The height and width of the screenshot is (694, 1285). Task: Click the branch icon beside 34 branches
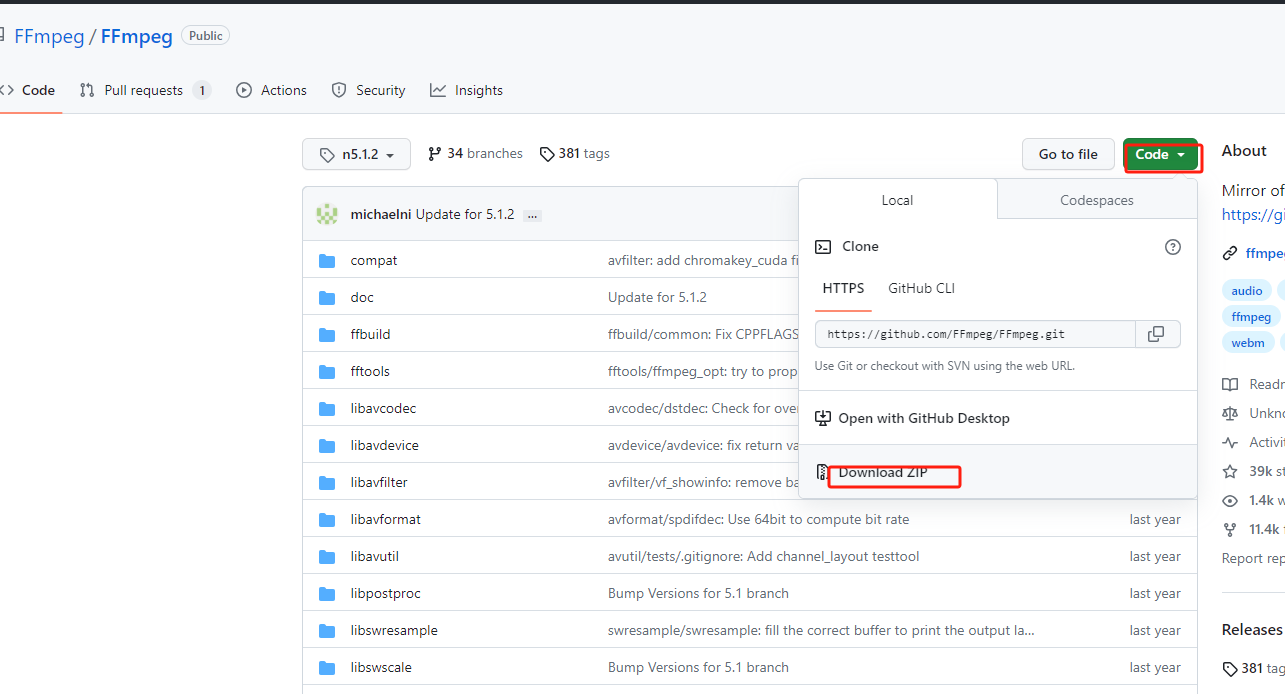(x=434, y=154)
